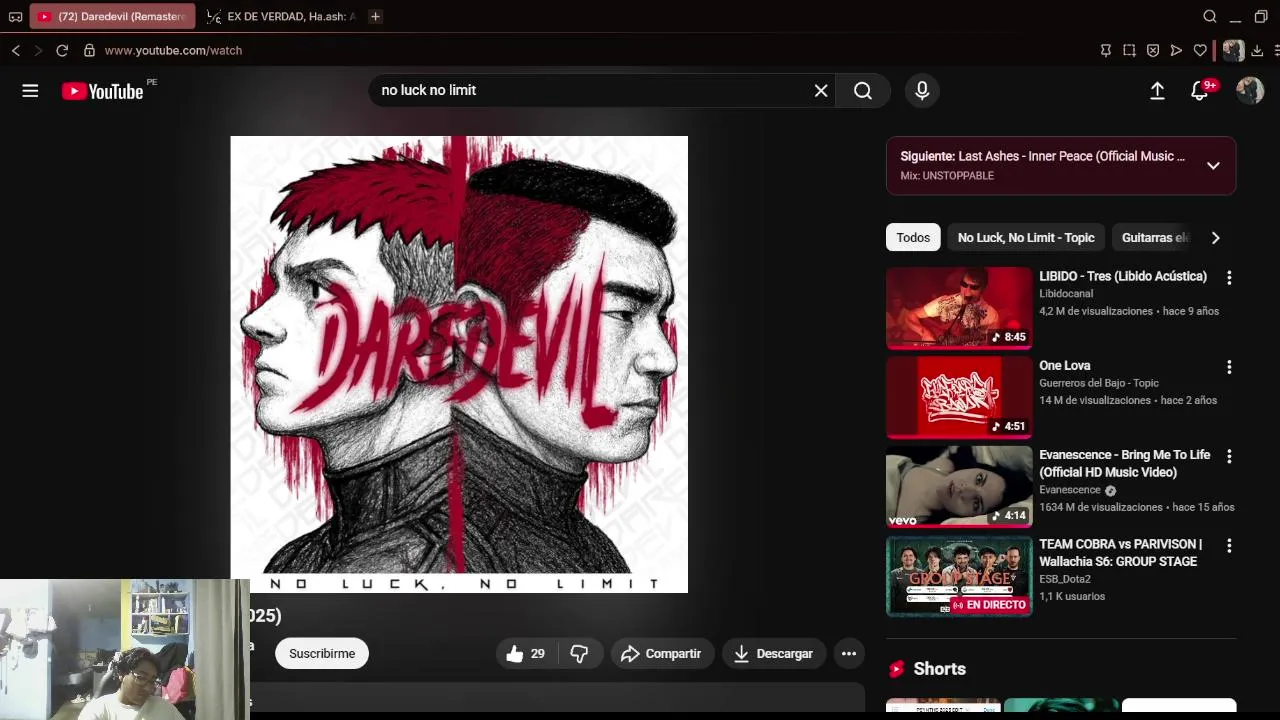
Task: Open LIBIDO Tres video thumbnail
Action: click(x=959, y=308)
